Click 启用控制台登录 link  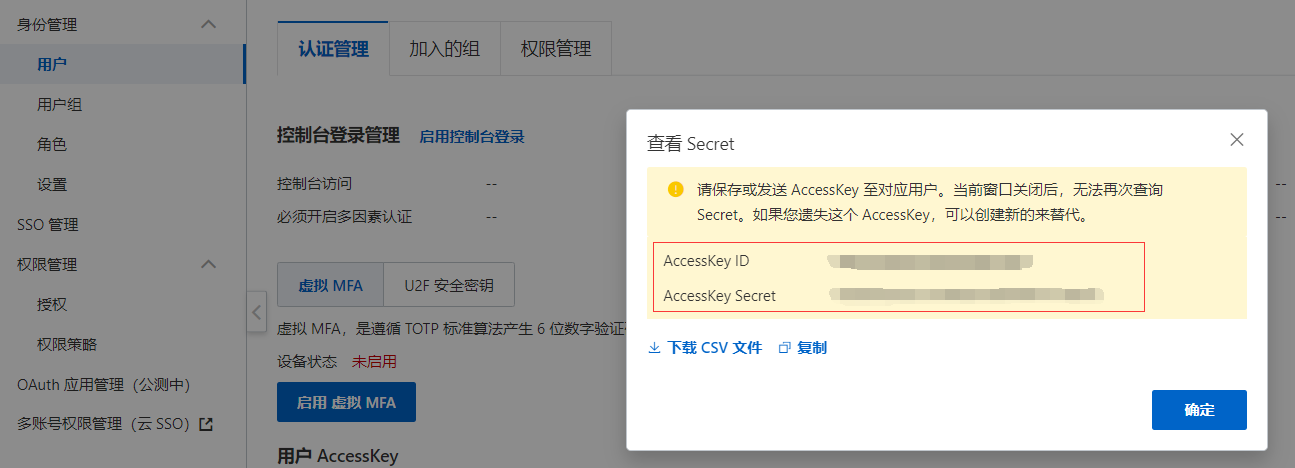(x=472, y=136)
